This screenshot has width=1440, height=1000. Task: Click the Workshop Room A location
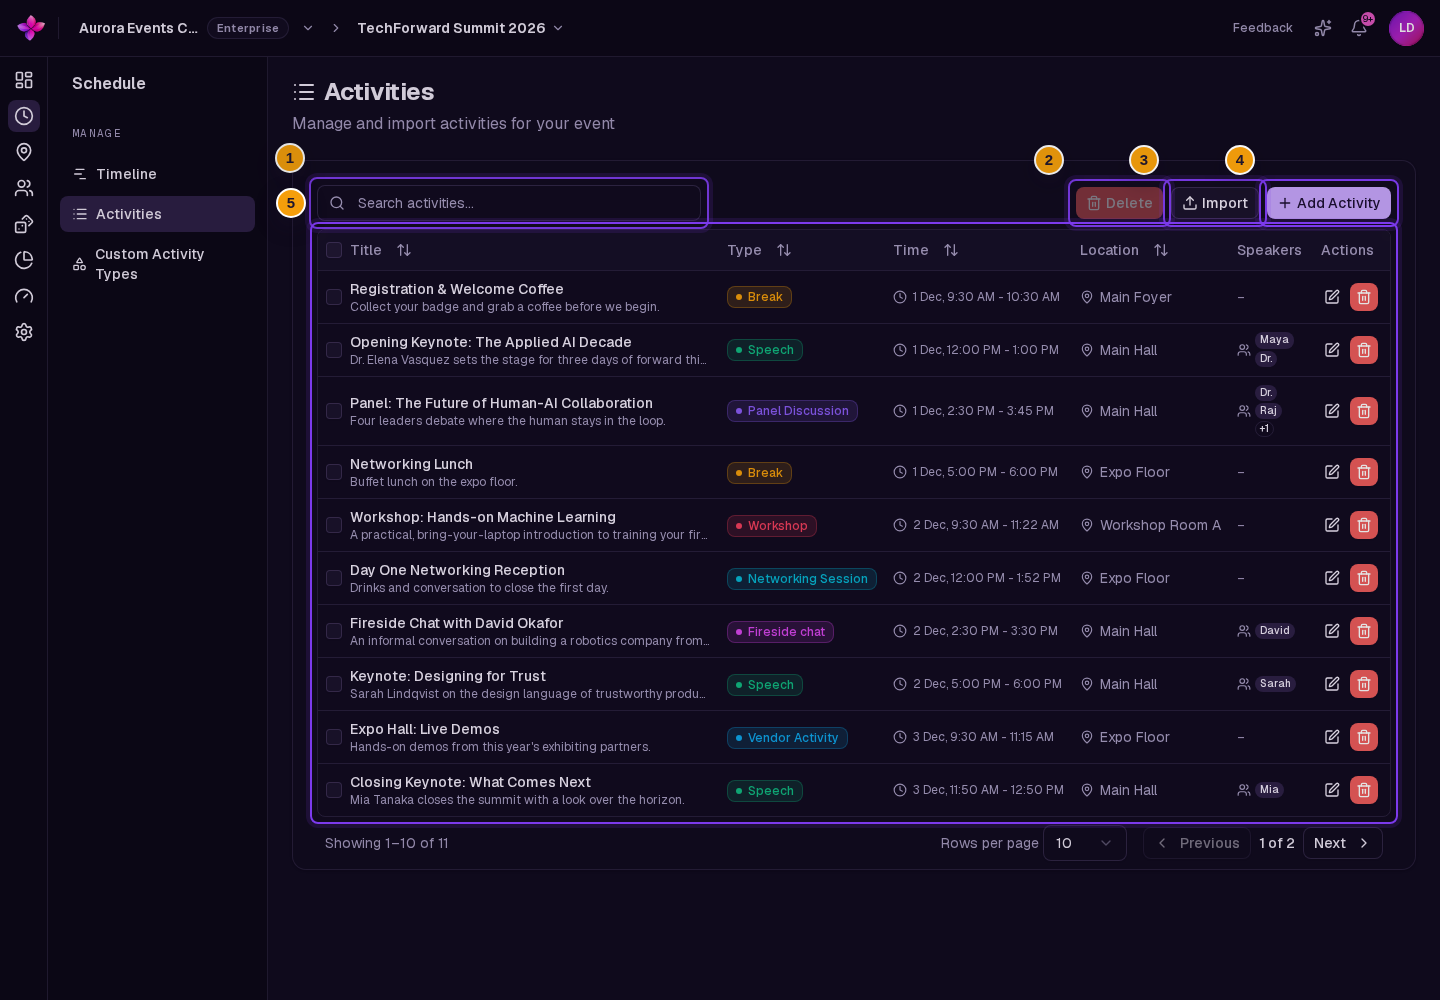(1151, 525)
